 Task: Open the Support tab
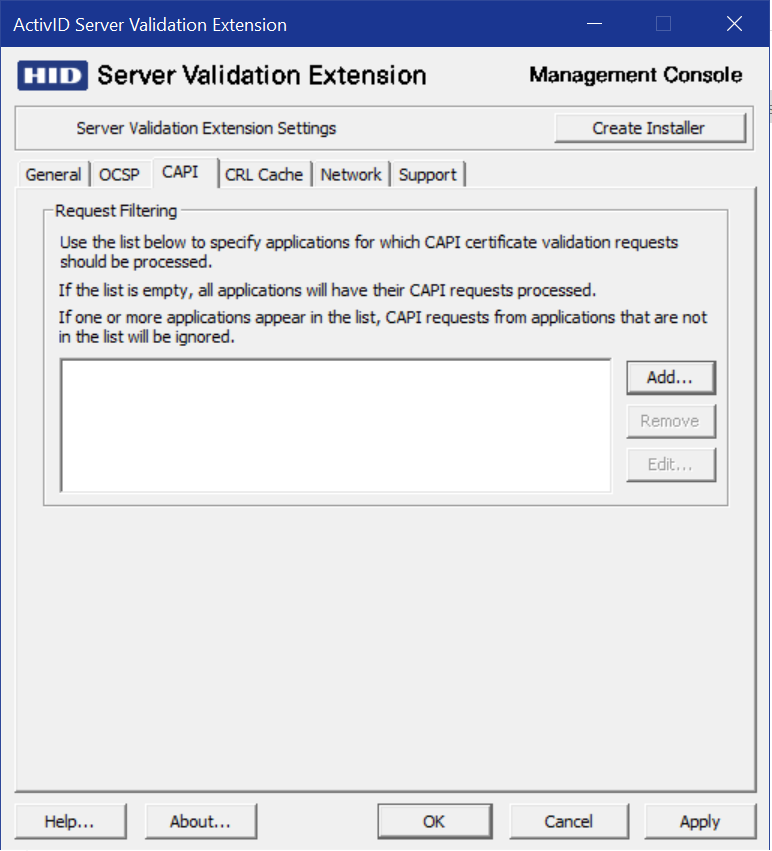tap(427, 175)
